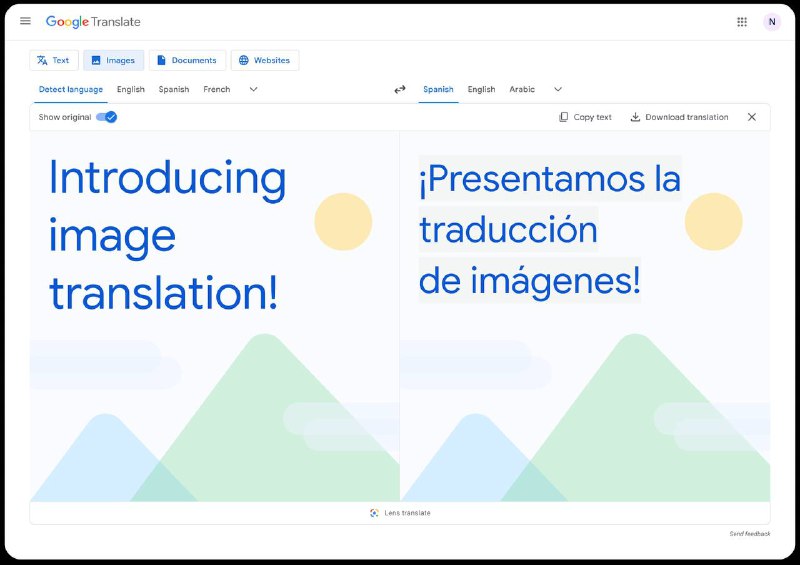This screenshot has height=565, width=800.
Task: Expand the target language list
Action: tap(558, 89)
